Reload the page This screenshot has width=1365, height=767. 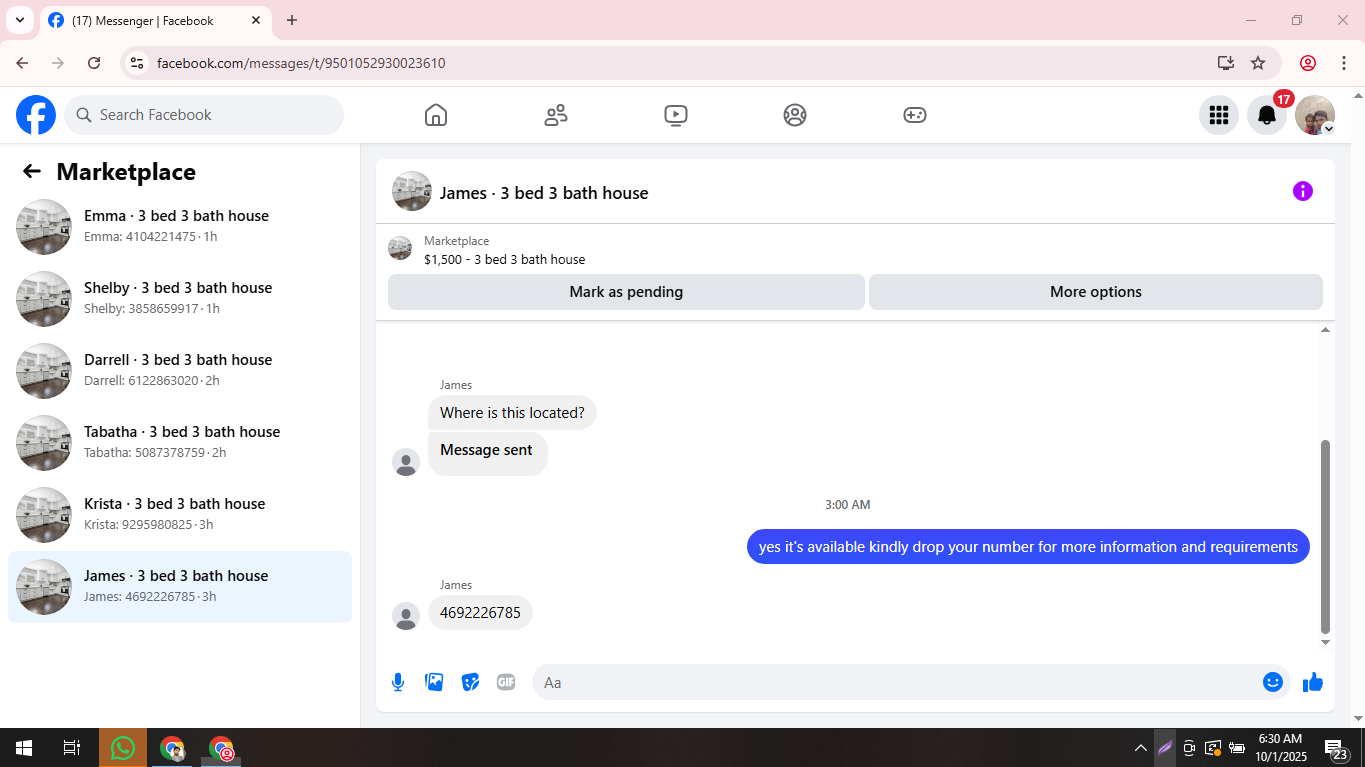(x=94, y=63)
